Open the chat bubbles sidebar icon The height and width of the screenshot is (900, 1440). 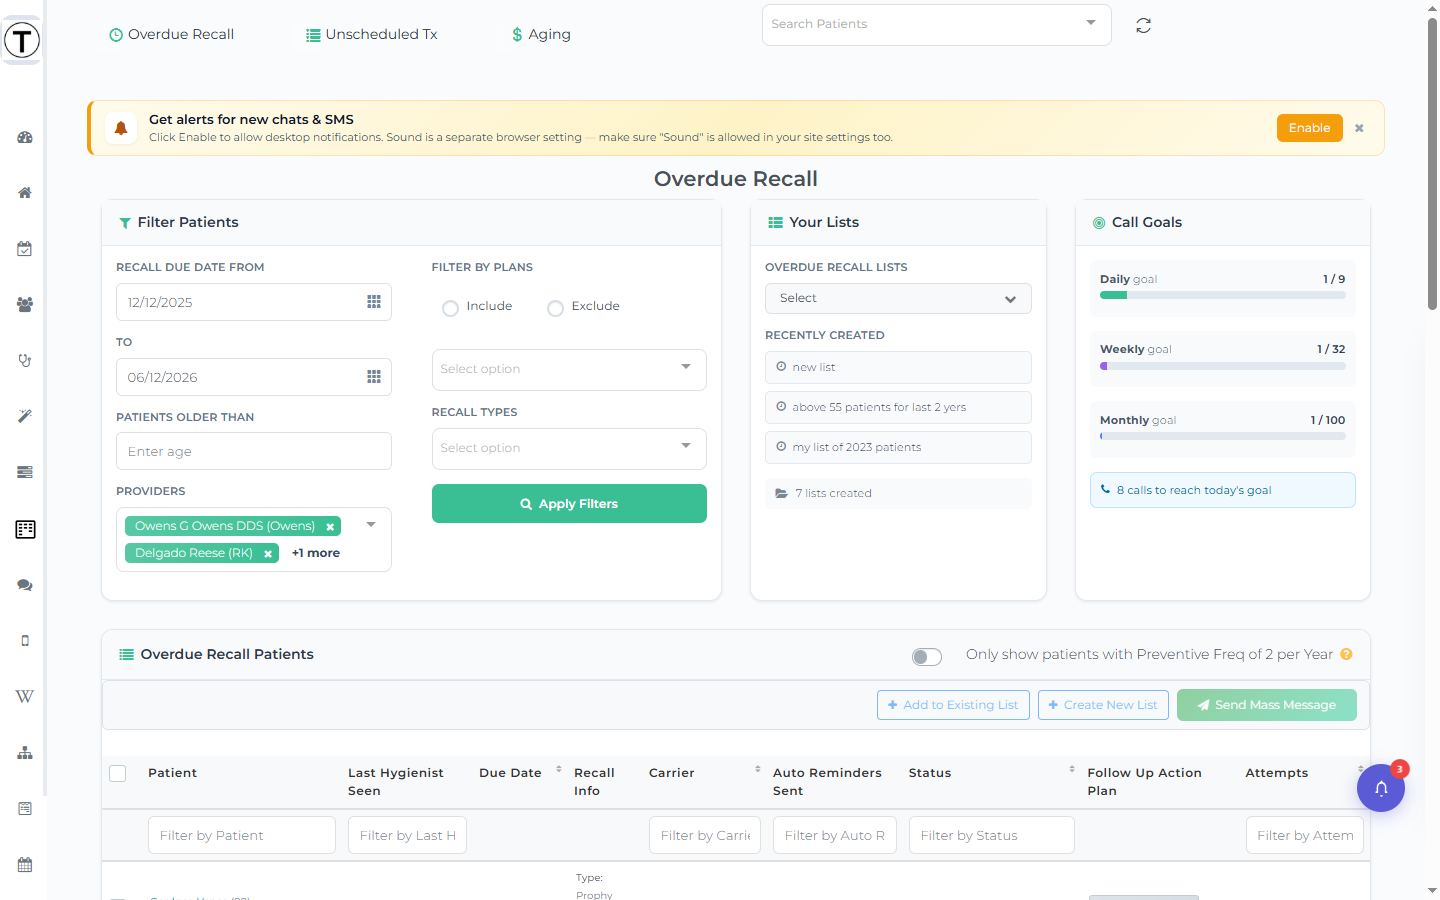pos(25,585)
